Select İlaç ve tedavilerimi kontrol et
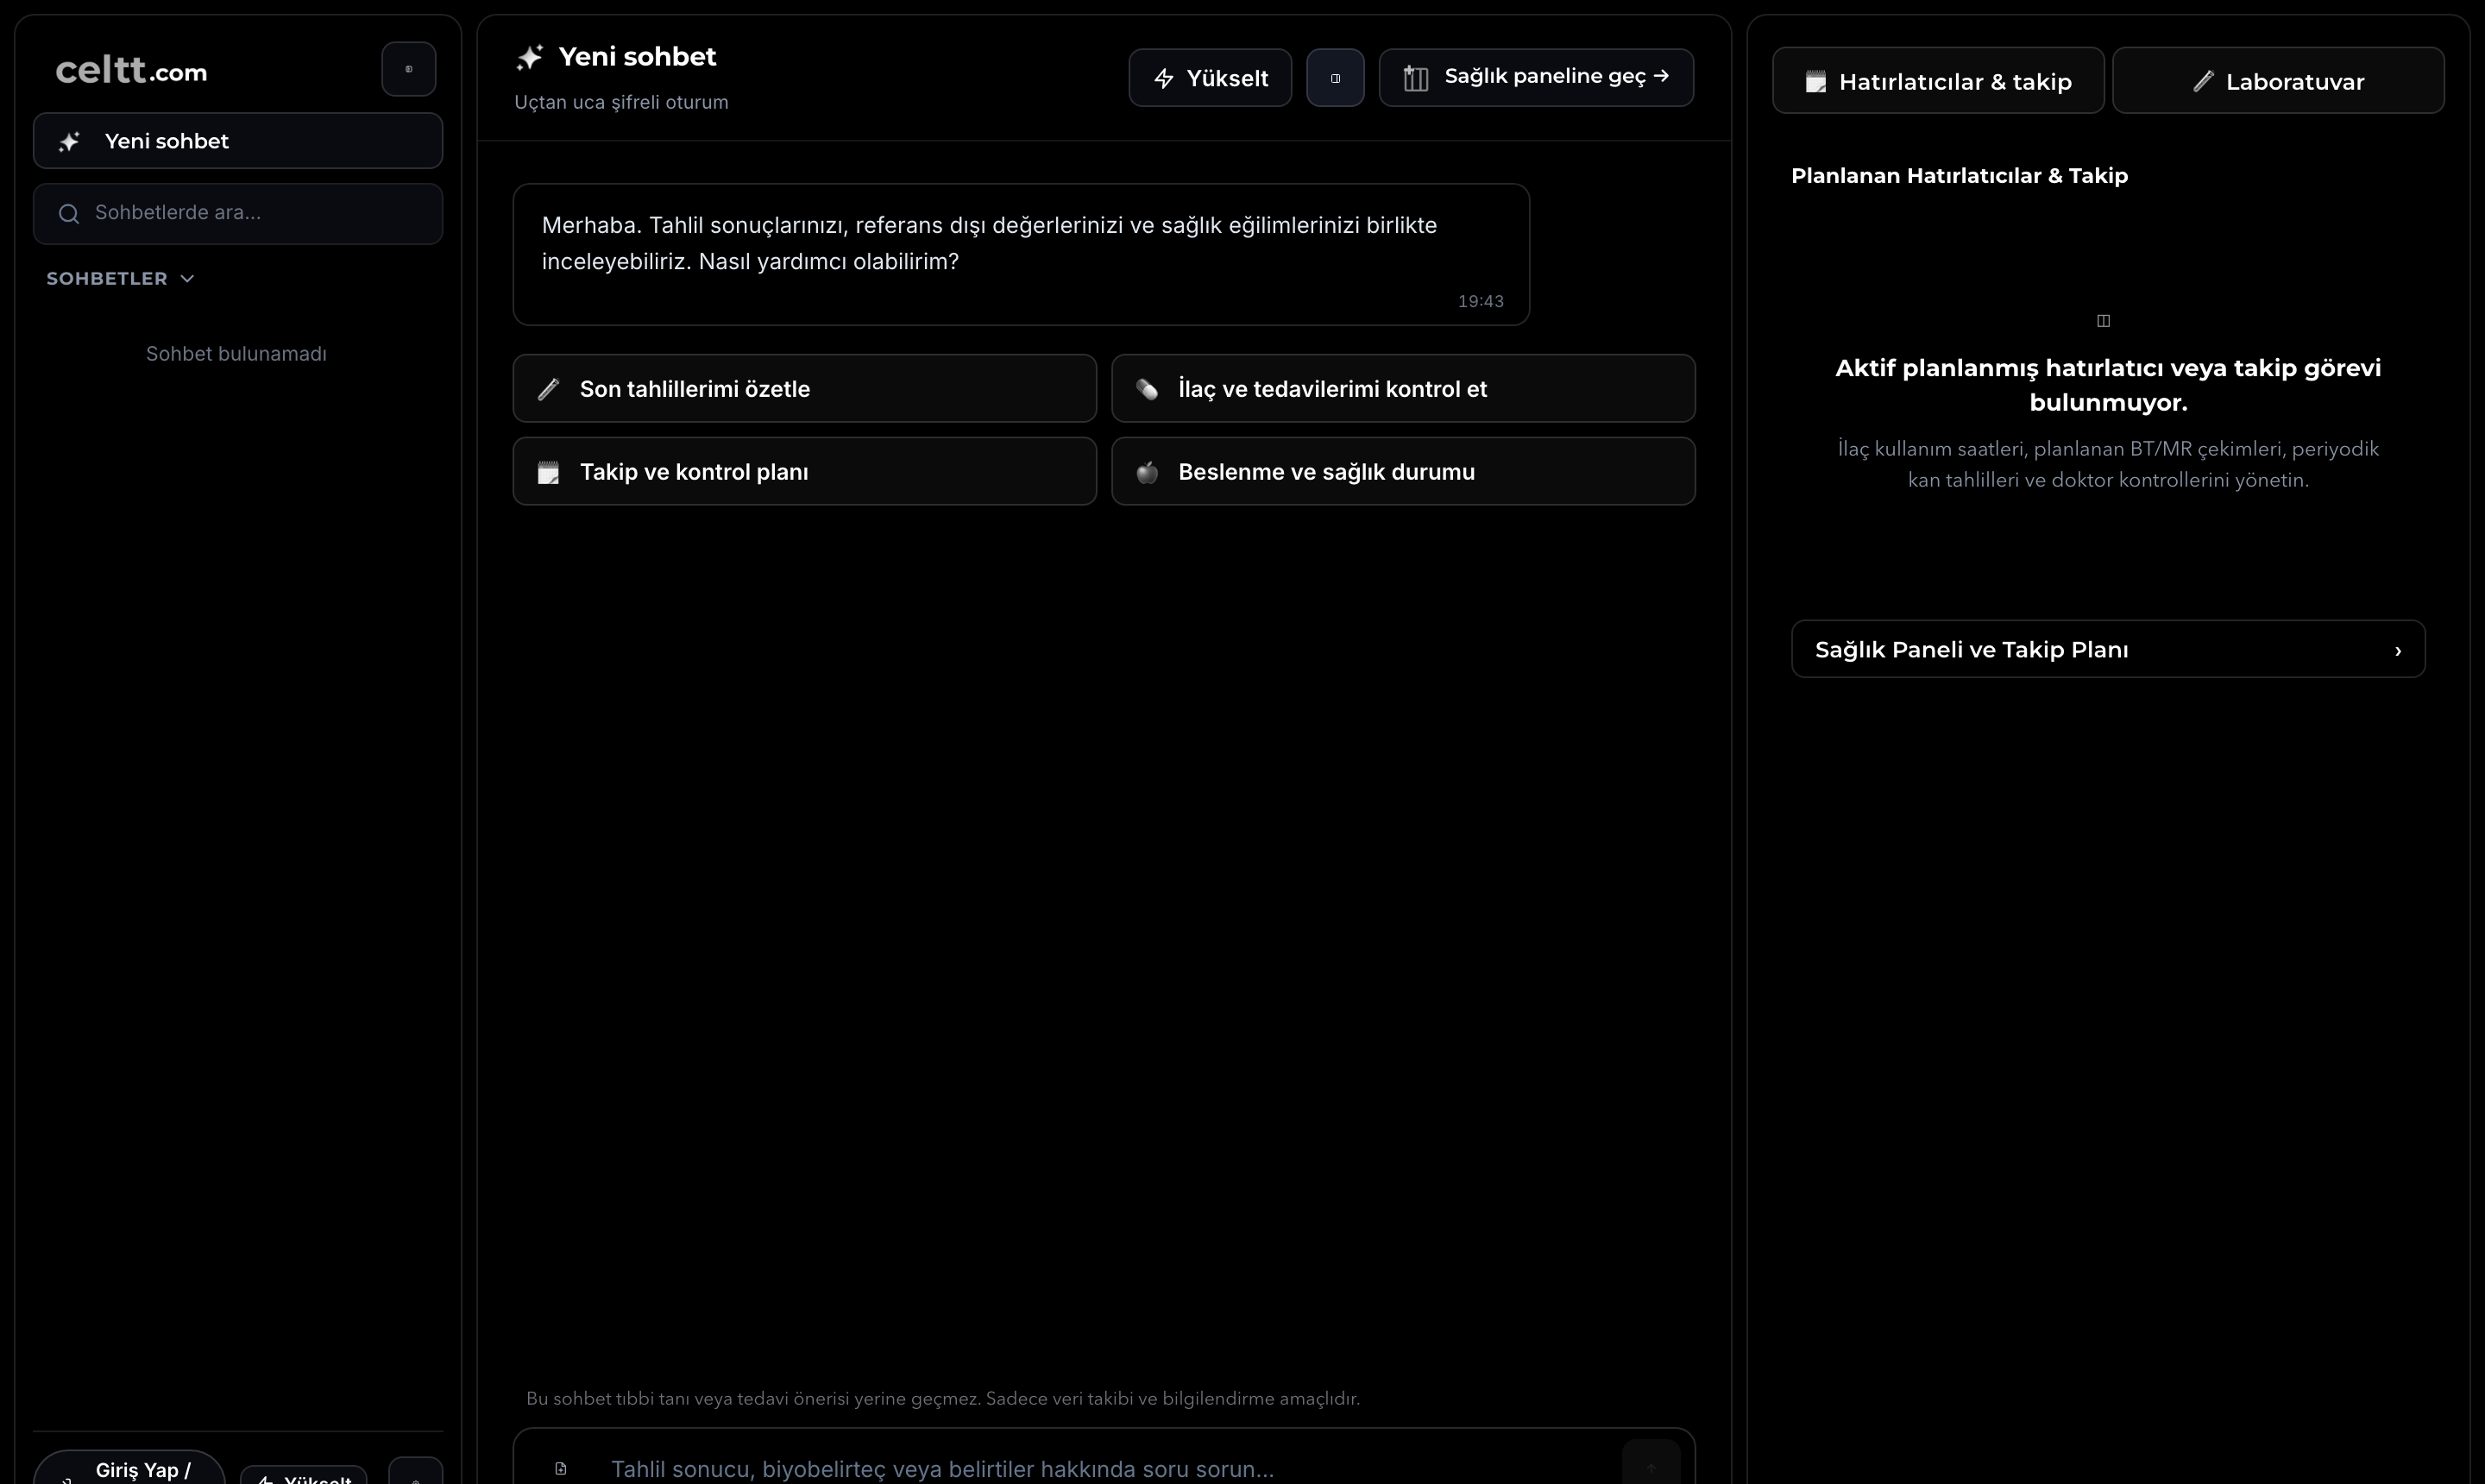2485x1484 pixels. pyautogui.click(x=1403, y=388)
